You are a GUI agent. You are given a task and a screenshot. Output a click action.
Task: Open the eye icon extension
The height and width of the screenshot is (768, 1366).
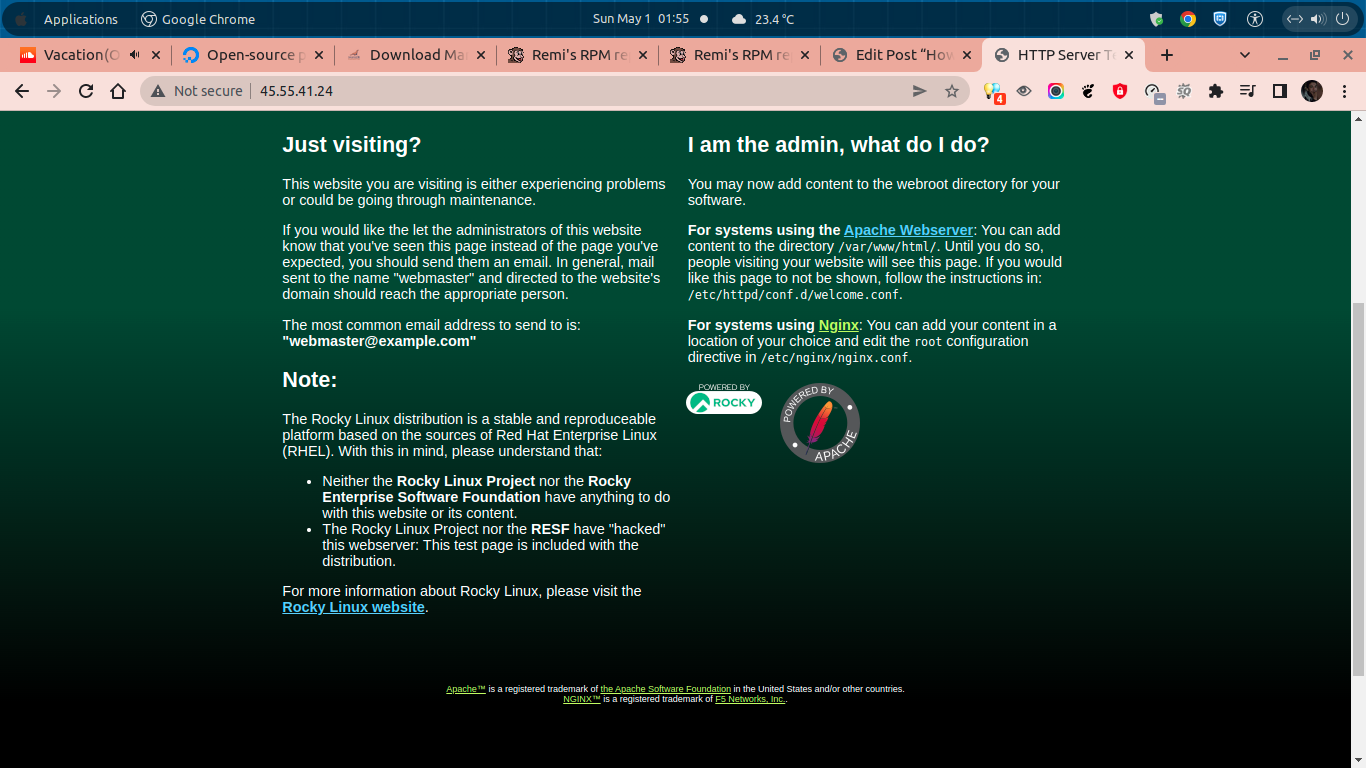1024,91
